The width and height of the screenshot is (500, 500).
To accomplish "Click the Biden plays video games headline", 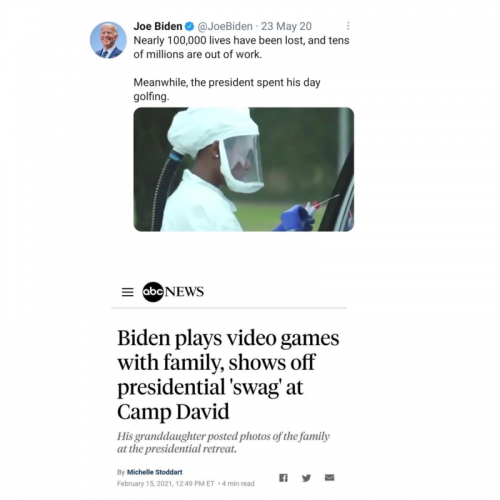I will tap(228, 375).
